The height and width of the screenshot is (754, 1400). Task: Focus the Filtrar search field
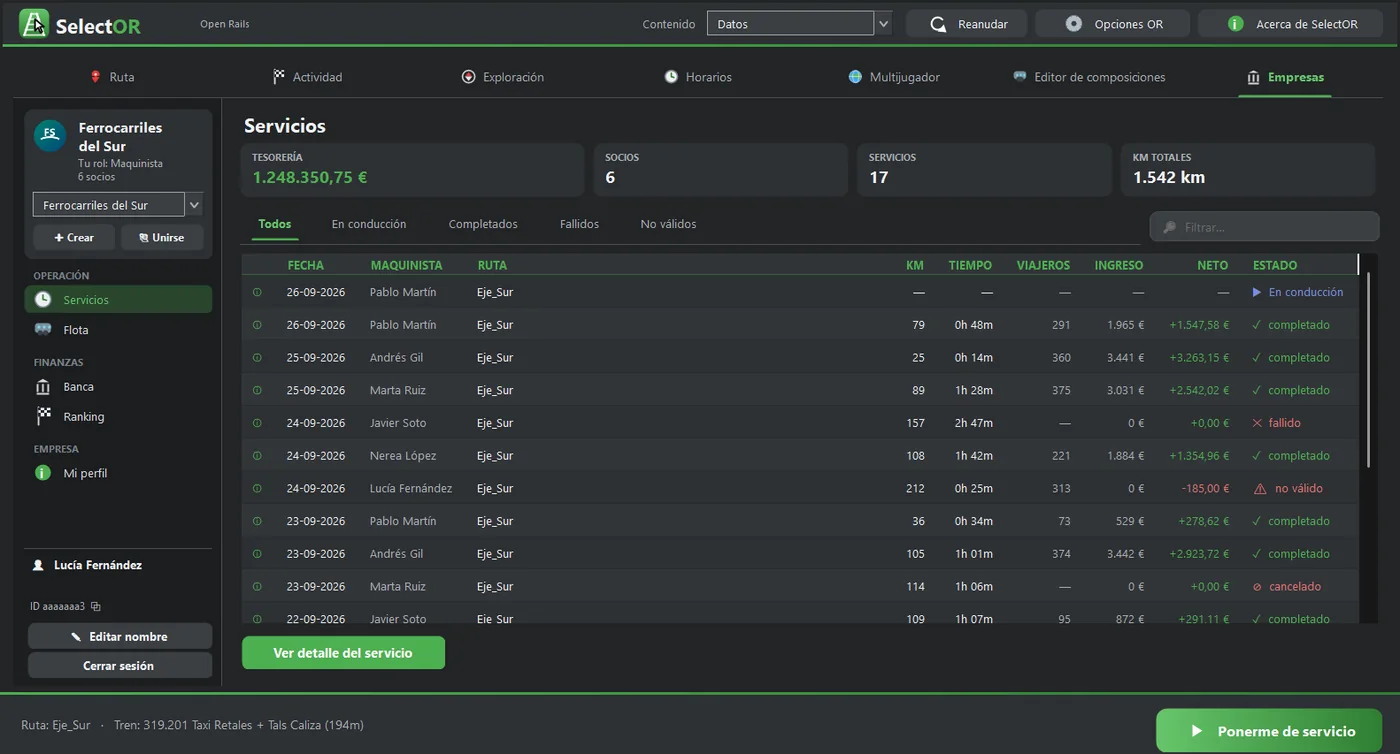(x=1265, y=227)
